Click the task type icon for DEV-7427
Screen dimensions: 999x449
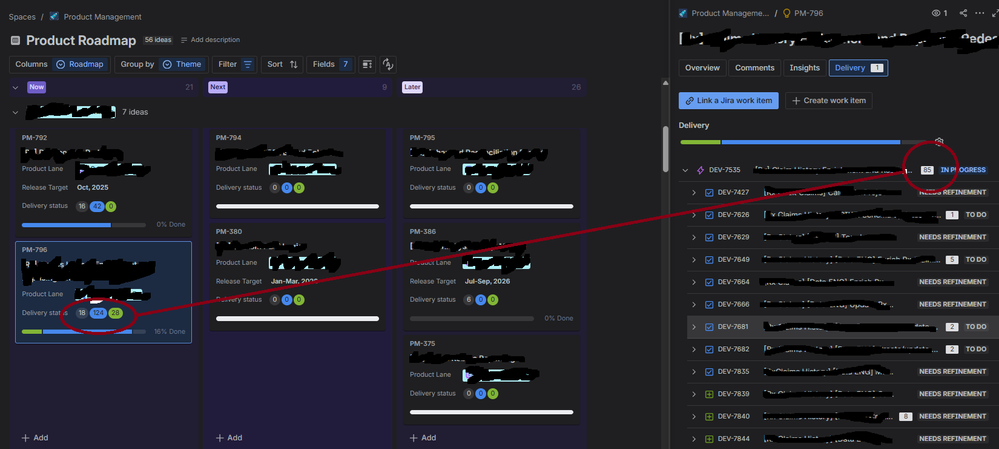pos(709,192)
